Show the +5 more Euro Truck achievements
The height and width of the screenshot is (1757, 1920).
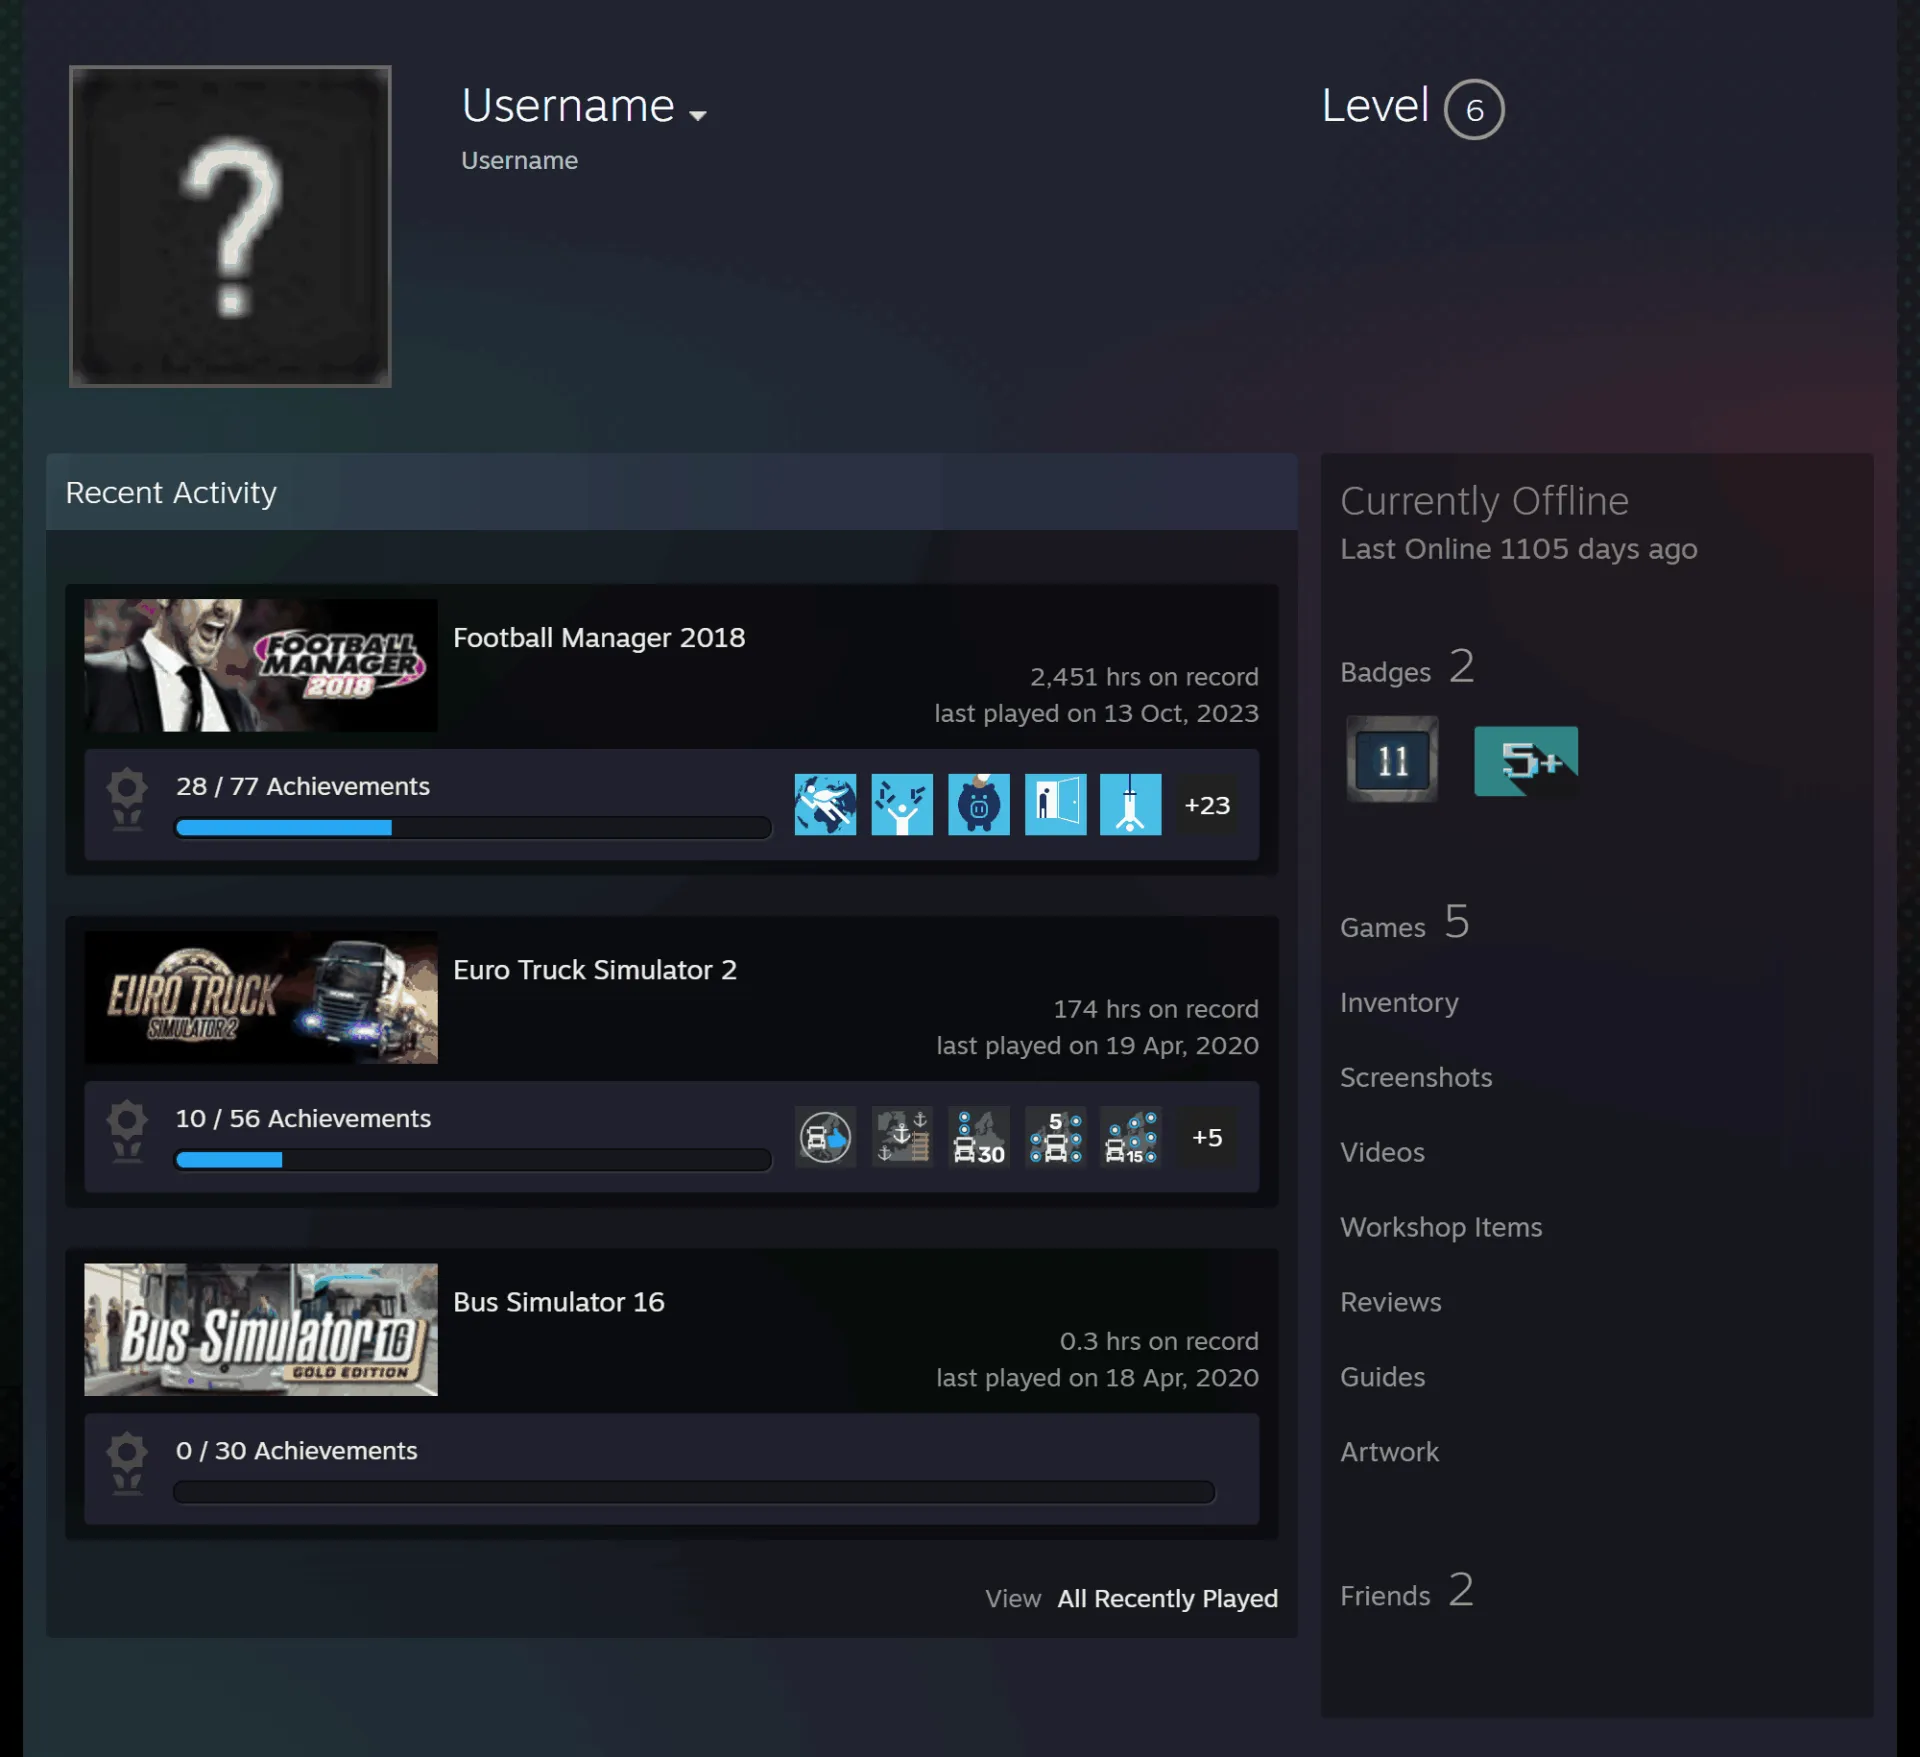(x=1207, y=1137)
